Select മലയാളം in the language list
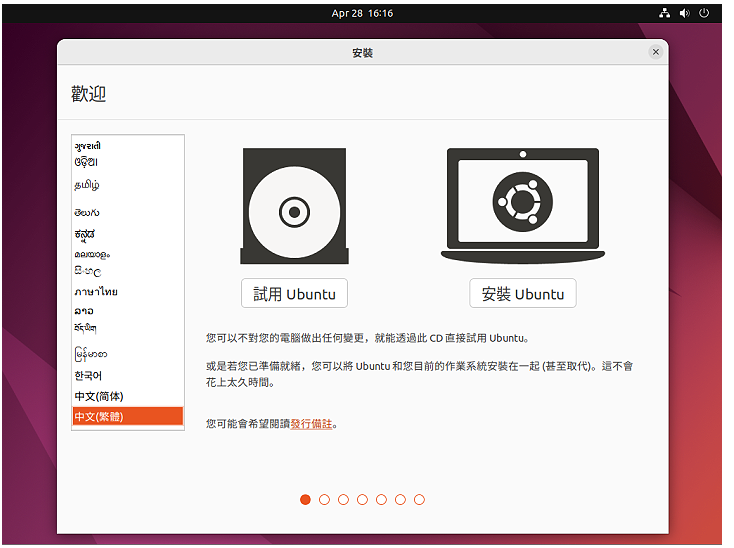Viewport: 734px width, 548px height. coord(128,255)
